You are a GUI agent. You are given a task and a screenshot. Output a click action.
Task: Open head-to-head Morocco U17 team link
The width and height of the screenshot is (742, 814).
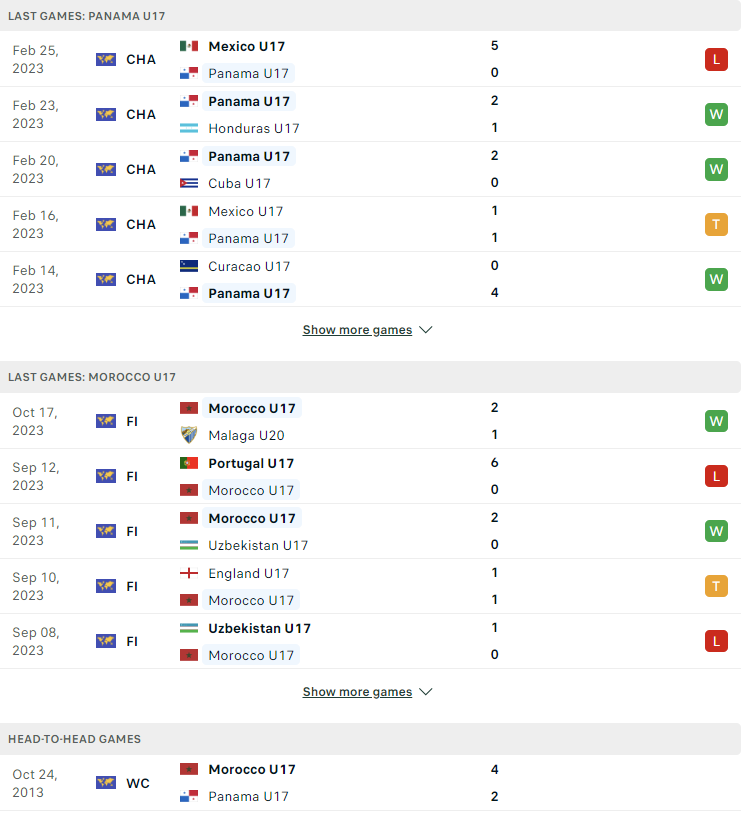point(252,769)
